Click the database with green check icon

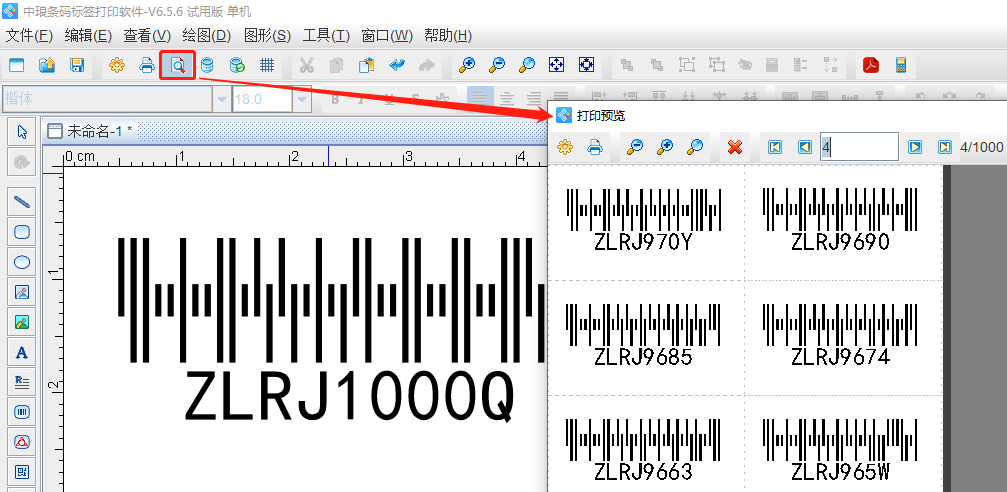point(238,65)
